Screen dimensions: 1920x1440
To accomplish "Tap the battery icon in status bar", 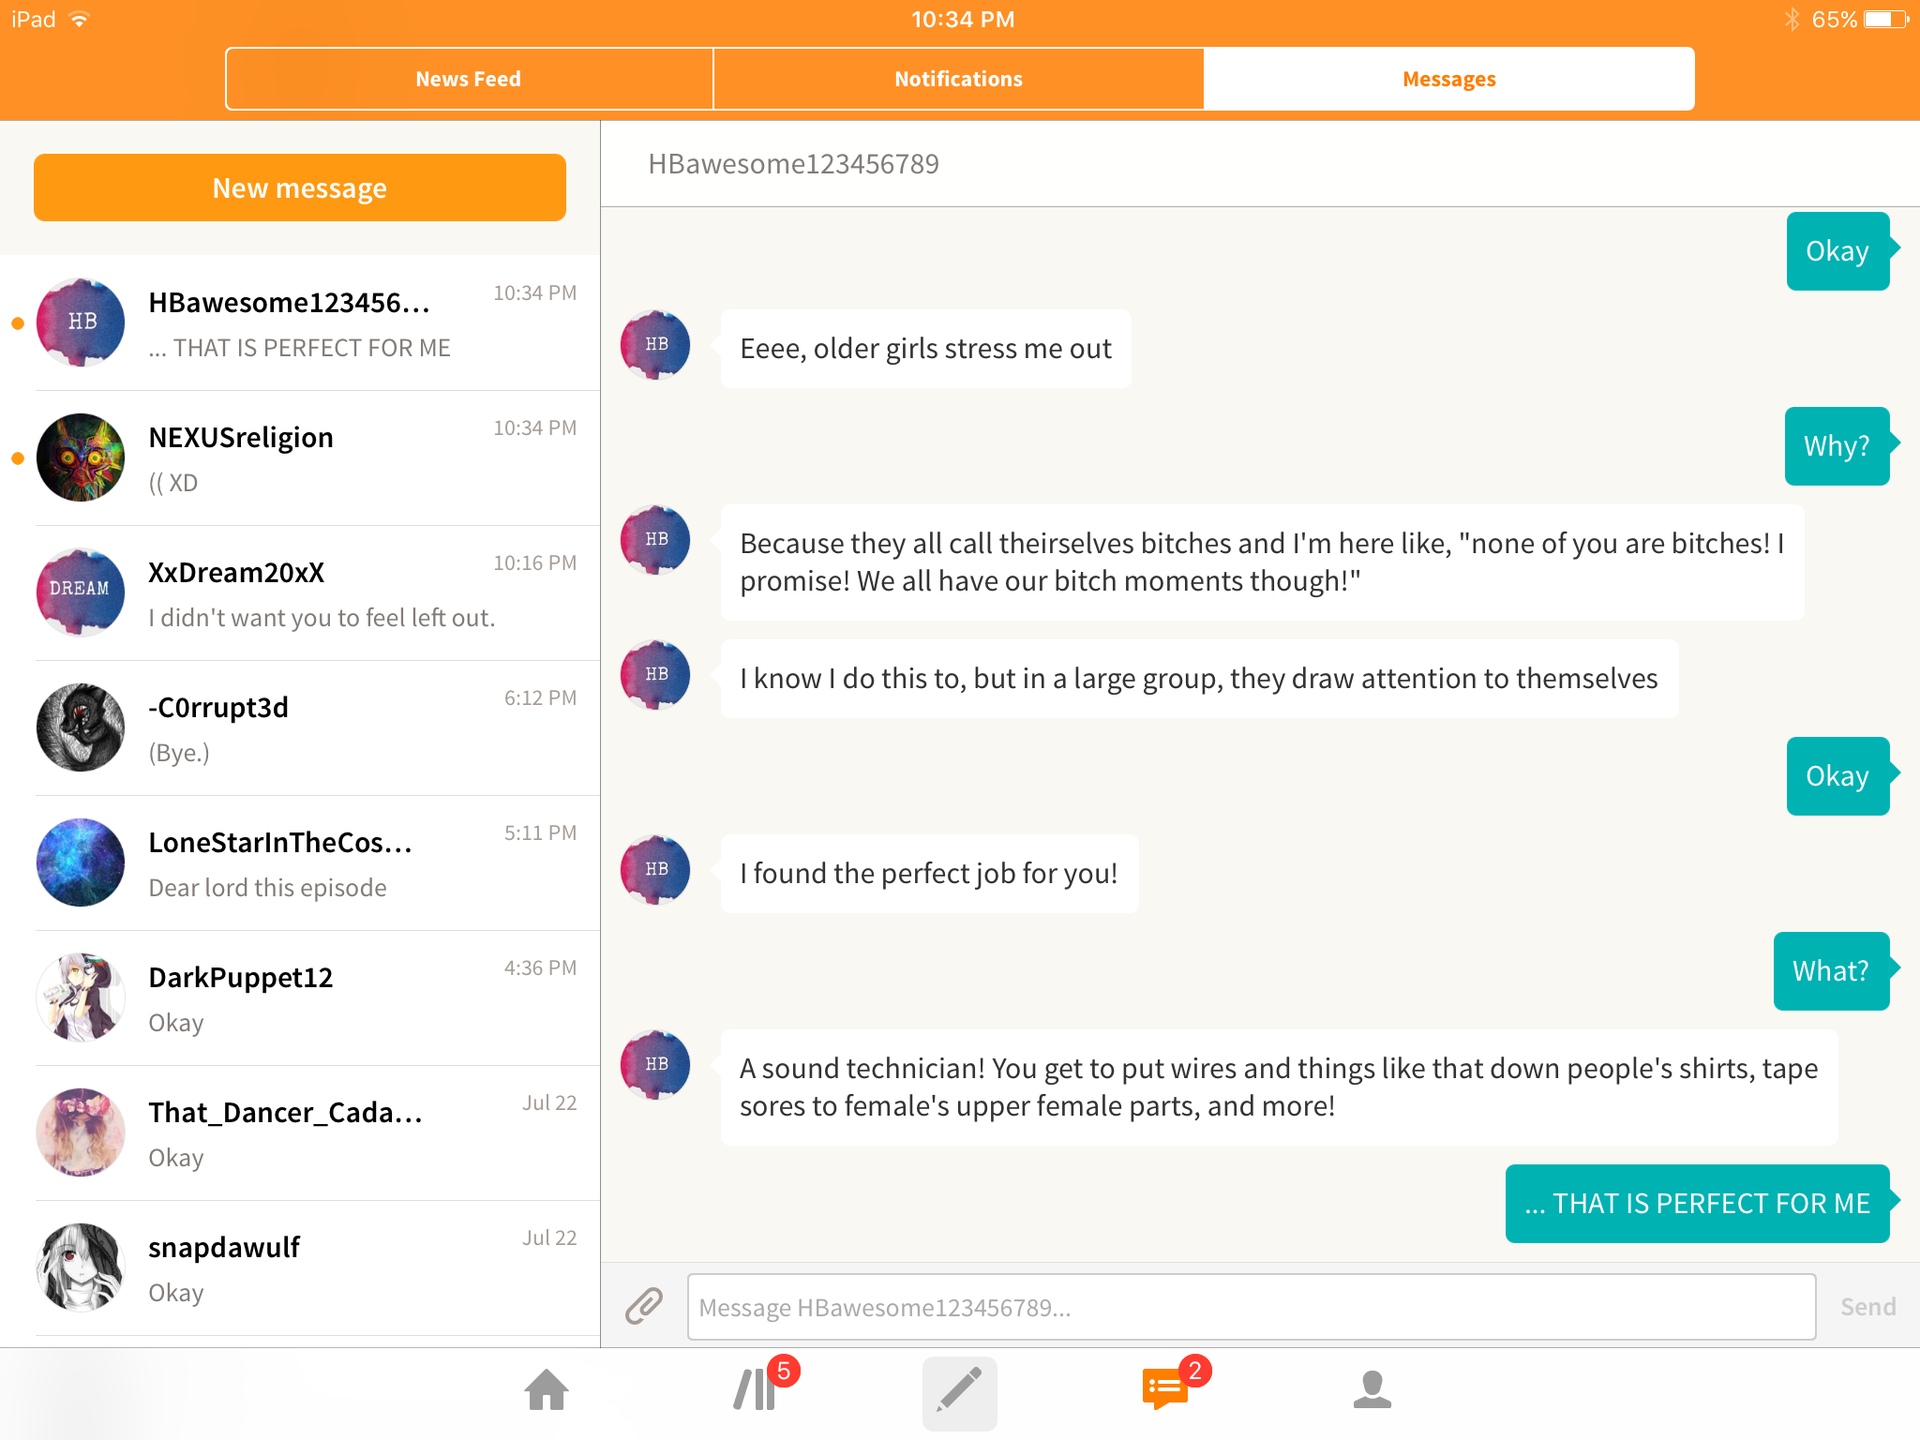I will [1886, 19].
